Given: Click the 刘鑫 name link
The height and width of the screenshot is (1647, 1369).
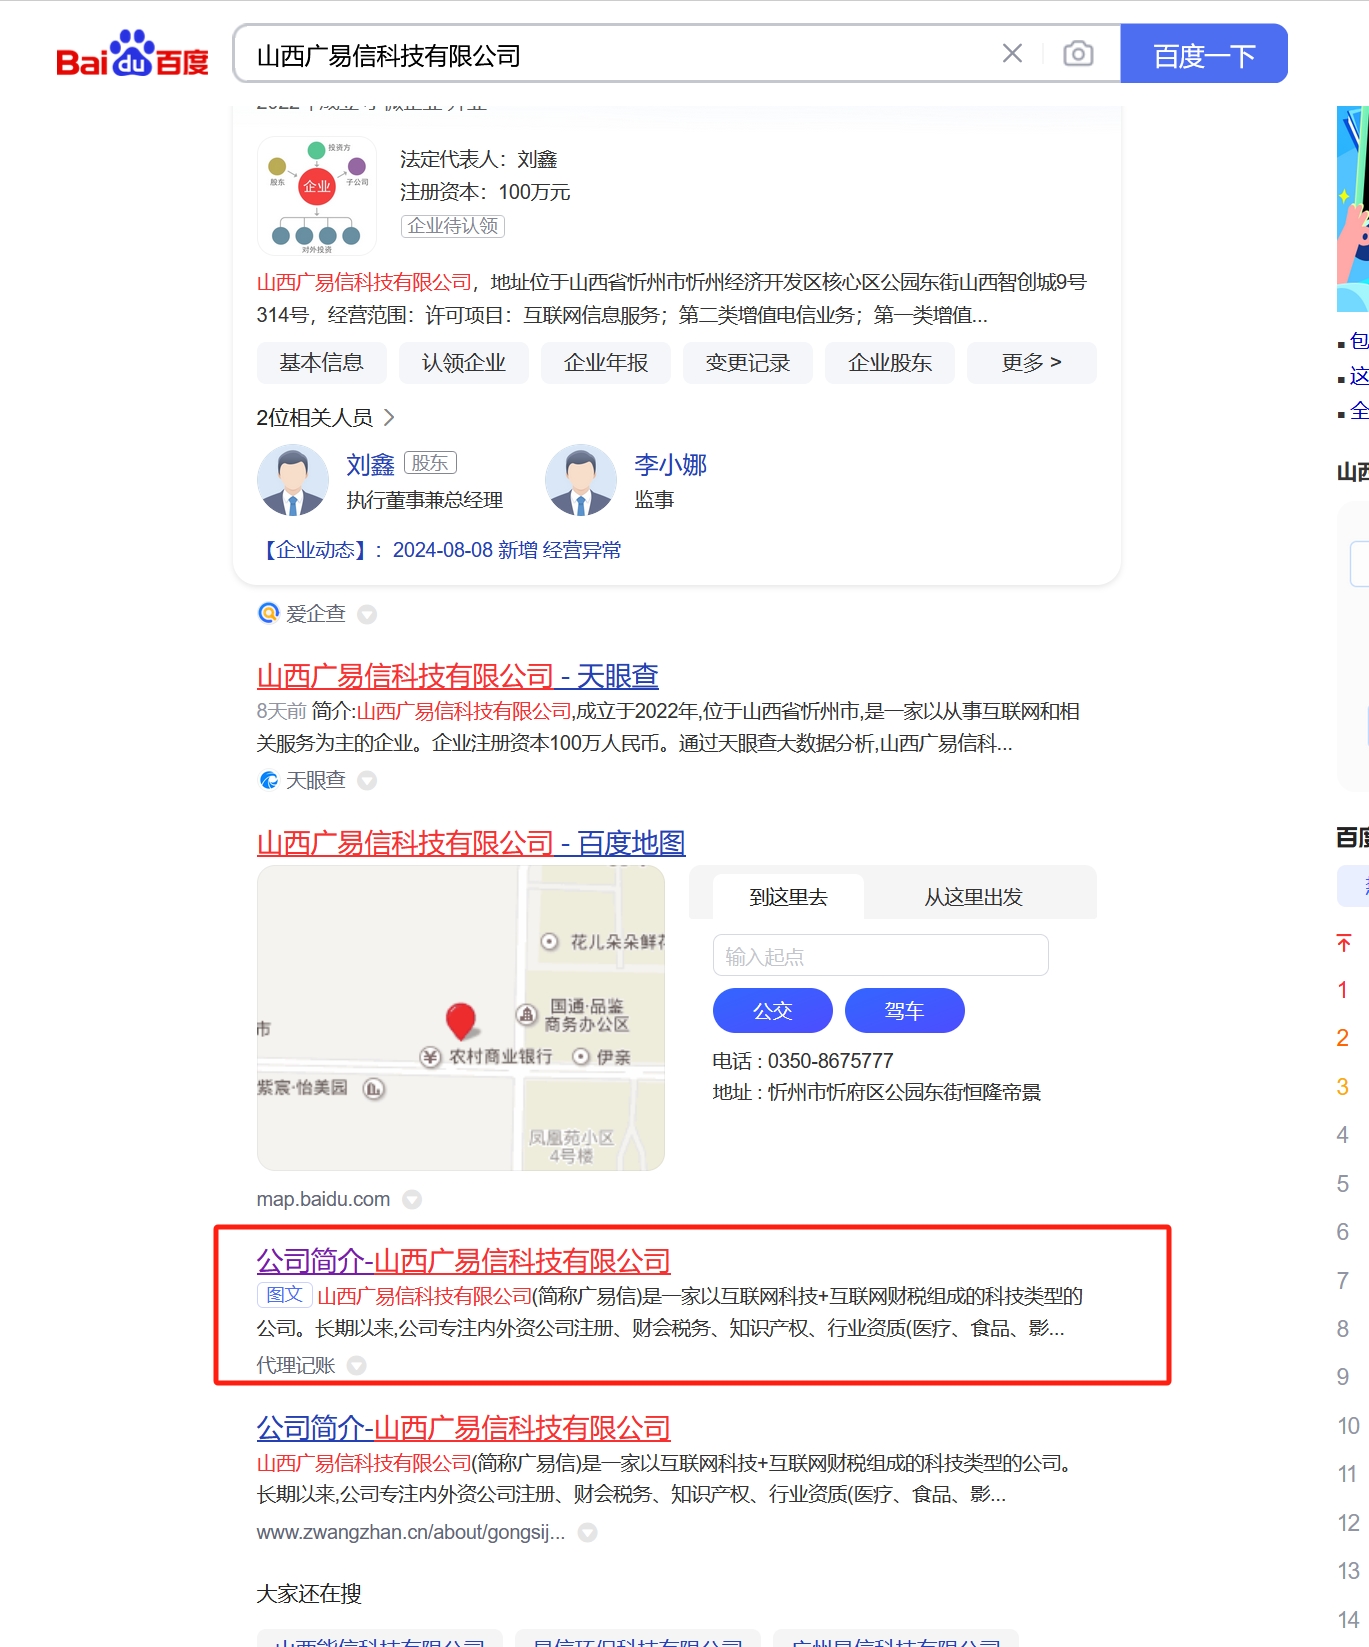Looking at the screenshot, I should click(x=371, y=465).
